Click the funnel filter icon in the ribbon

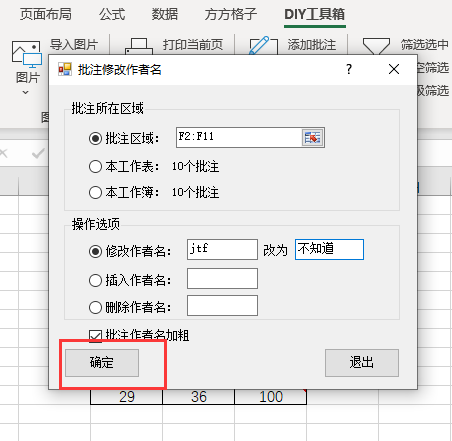[376, 46]
